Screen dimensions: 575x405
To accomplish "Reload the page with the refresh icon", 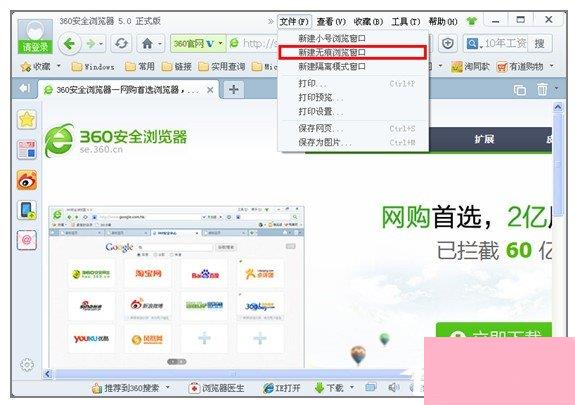I will 121,44.
